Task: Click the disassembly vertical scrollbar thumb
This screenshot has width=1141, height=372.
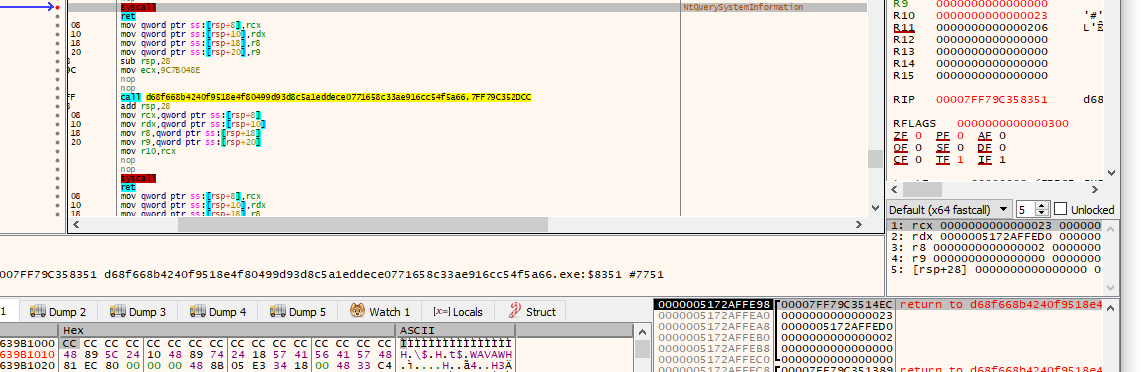Action: click(x=875, y=159)
